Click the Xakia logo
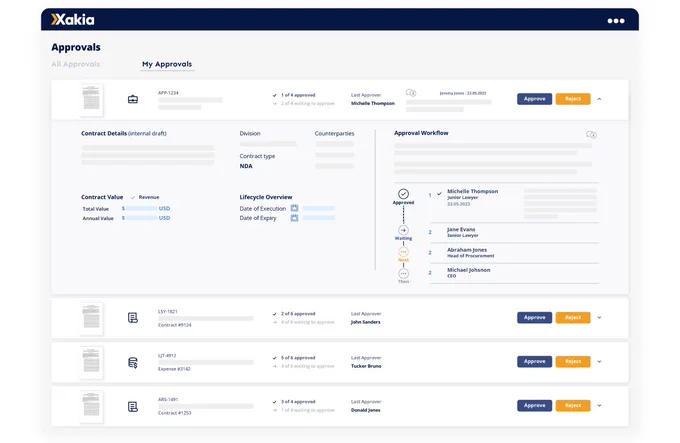680x443 pixels. pos(72,20)
